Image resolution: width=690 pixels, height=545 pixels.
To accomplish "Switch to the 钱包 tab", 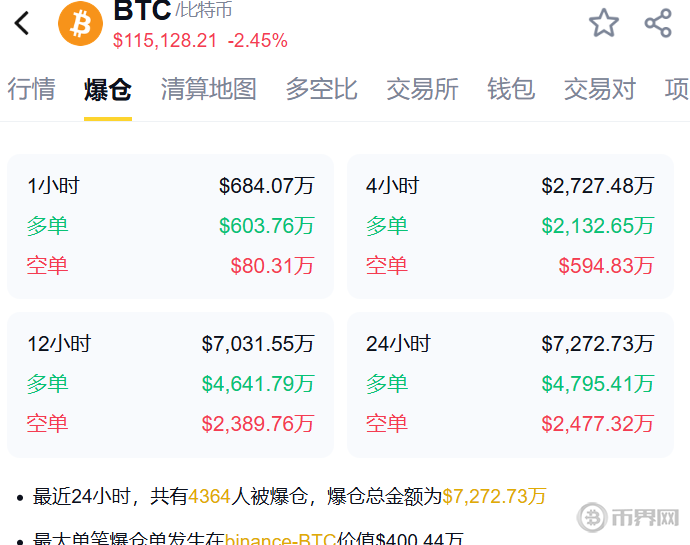I will 511,89.
